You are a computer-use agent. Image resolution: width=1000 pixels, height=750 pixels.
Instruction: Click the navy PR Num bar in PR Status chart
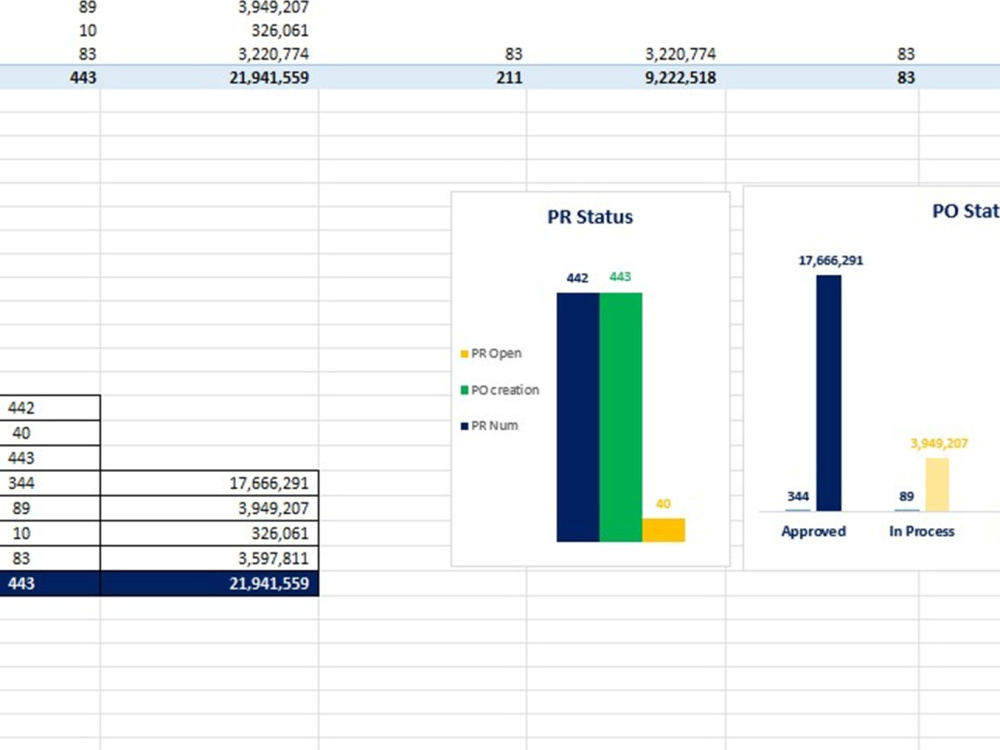click(x=578, y=418)
